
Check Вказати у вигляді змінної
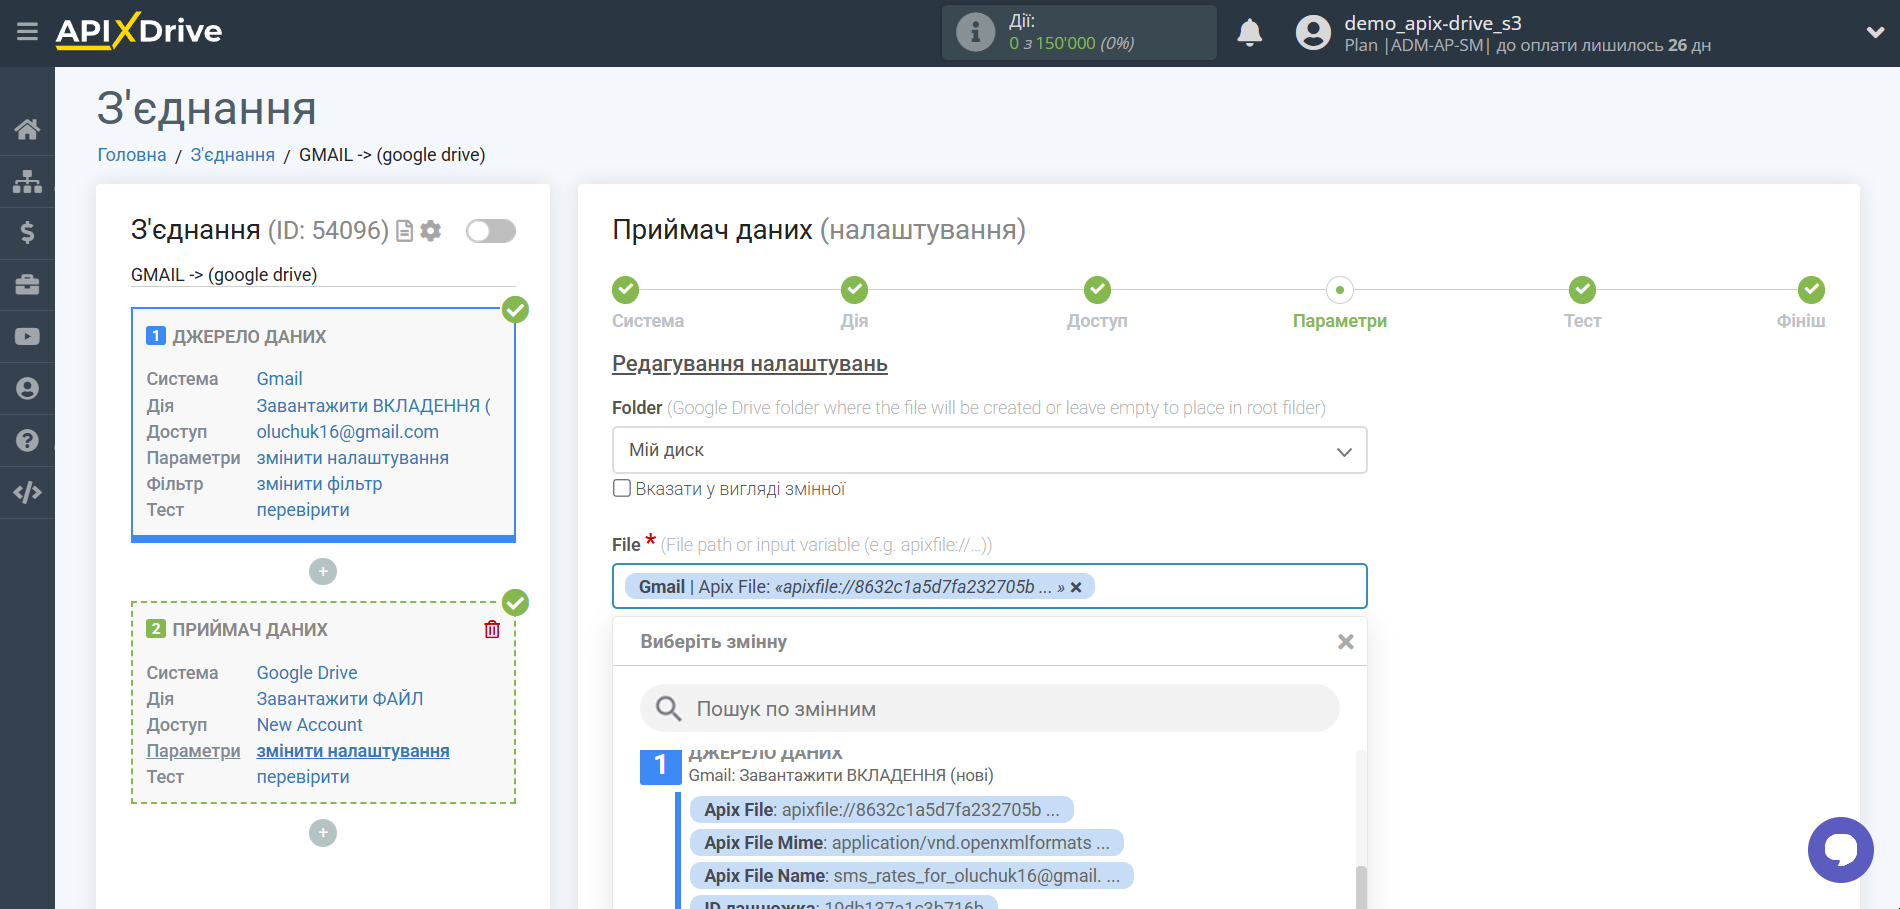tap(622, 489)
